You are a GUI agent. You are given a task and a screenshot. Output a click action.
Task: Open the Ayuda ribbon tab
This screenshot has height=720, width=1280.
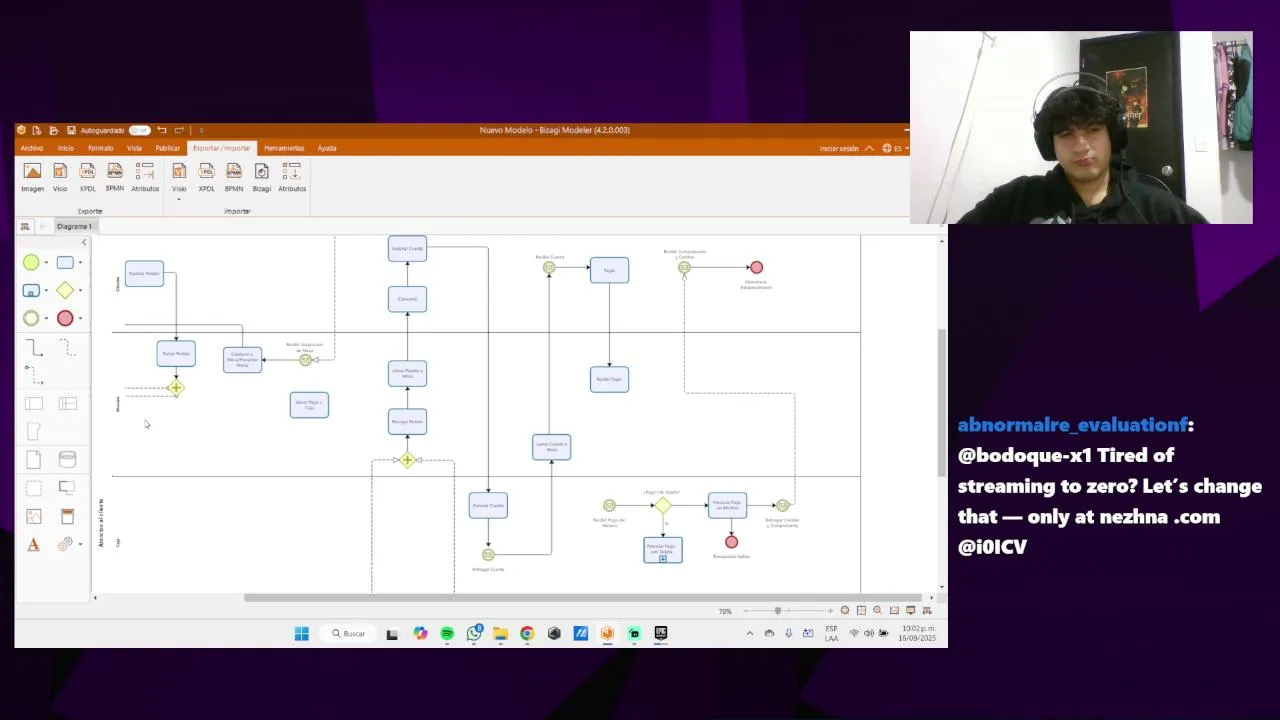pos(327,148)
